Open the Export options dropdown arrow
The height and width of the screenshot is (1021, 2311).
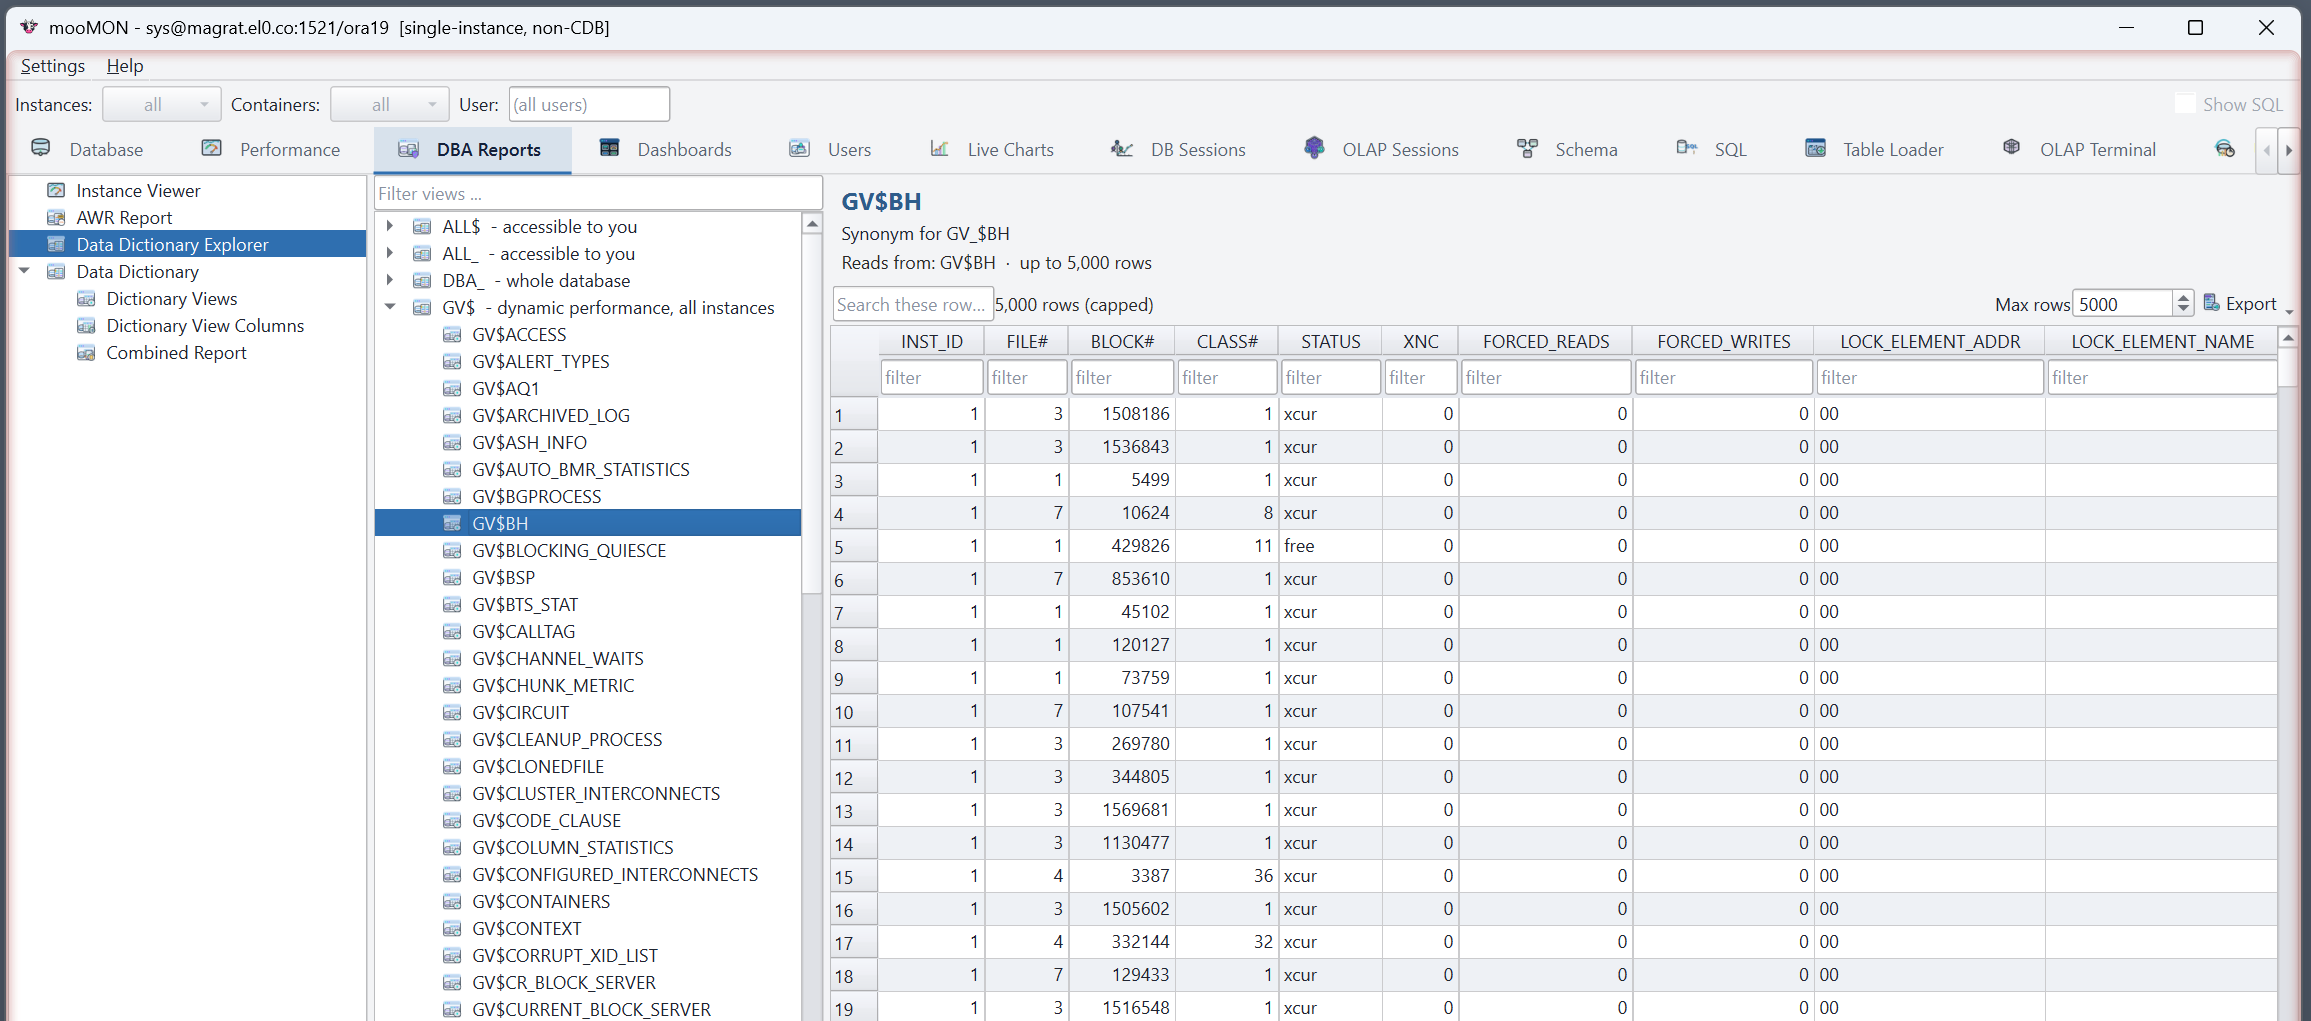[2289, 310]
